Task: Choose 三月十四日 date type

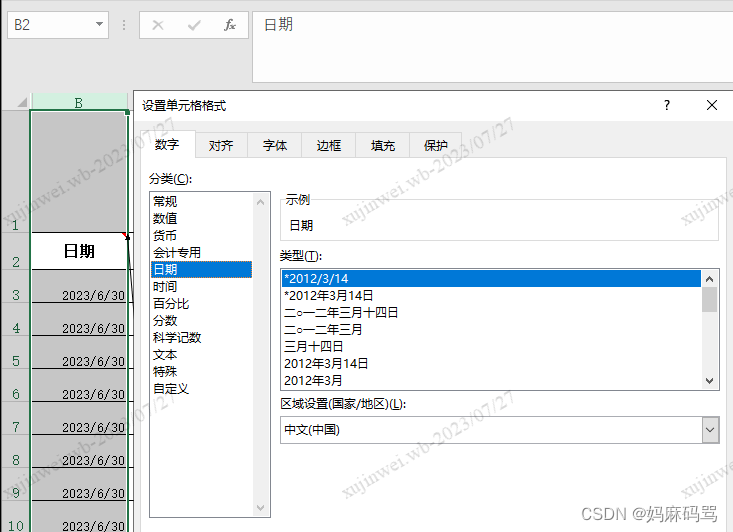Action: [491, 346]
